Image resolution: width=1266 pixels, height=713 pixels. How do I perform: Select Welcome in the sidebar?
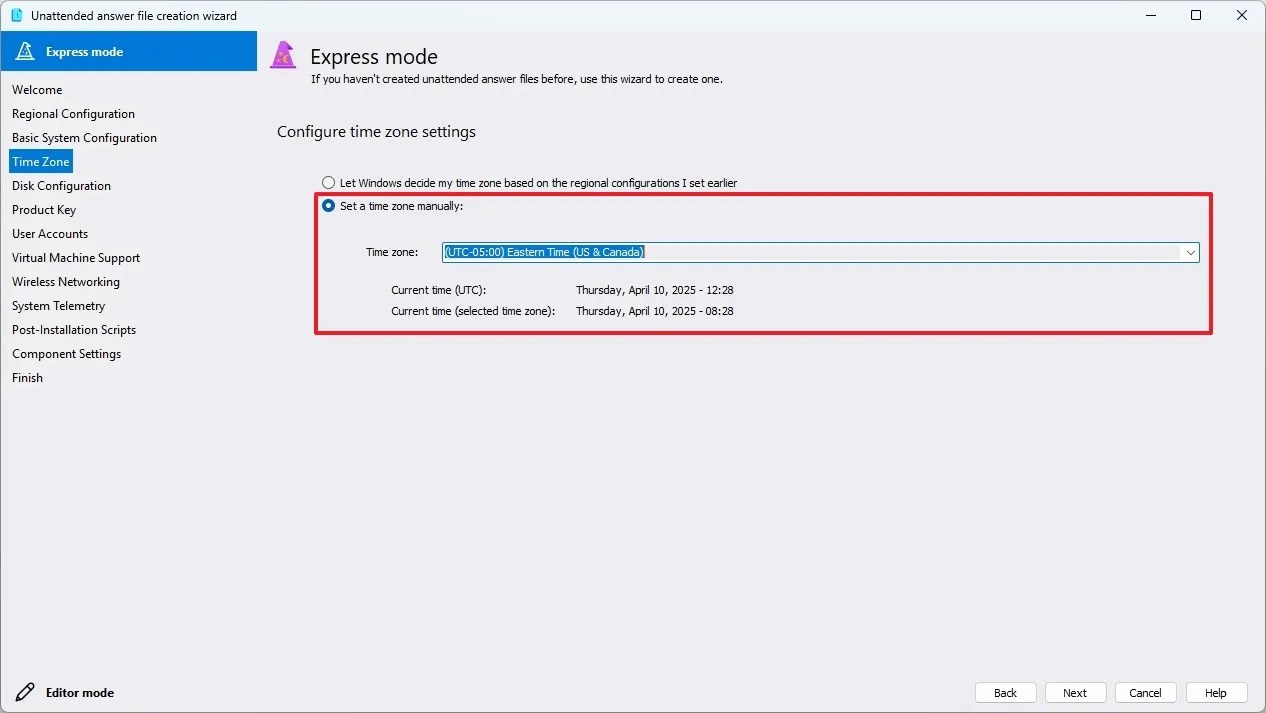(x=37, y=89)
